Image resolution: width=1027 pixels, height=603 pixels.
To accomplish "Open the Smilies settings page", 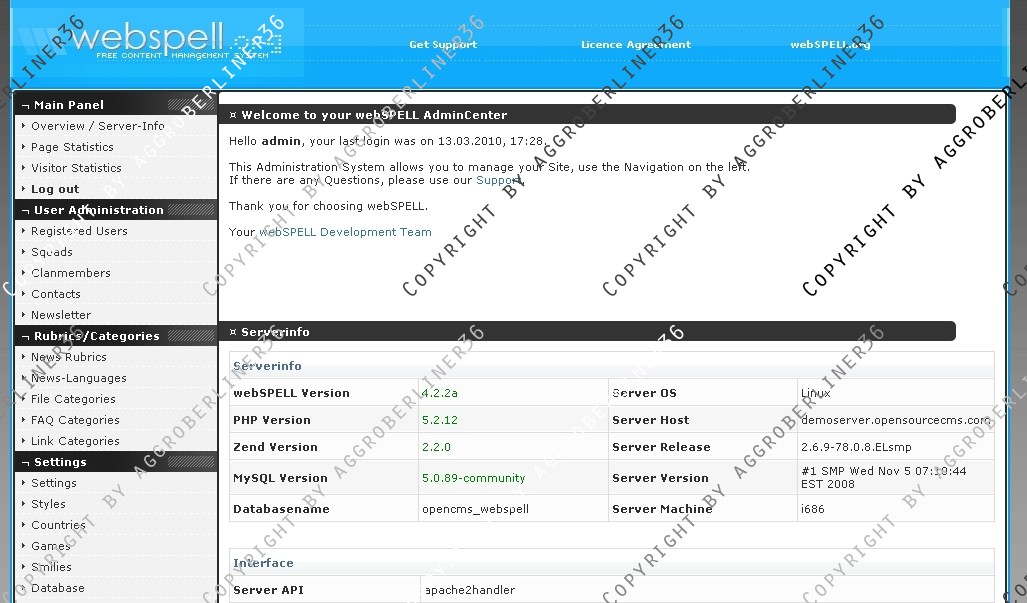I will pos(51,567).
